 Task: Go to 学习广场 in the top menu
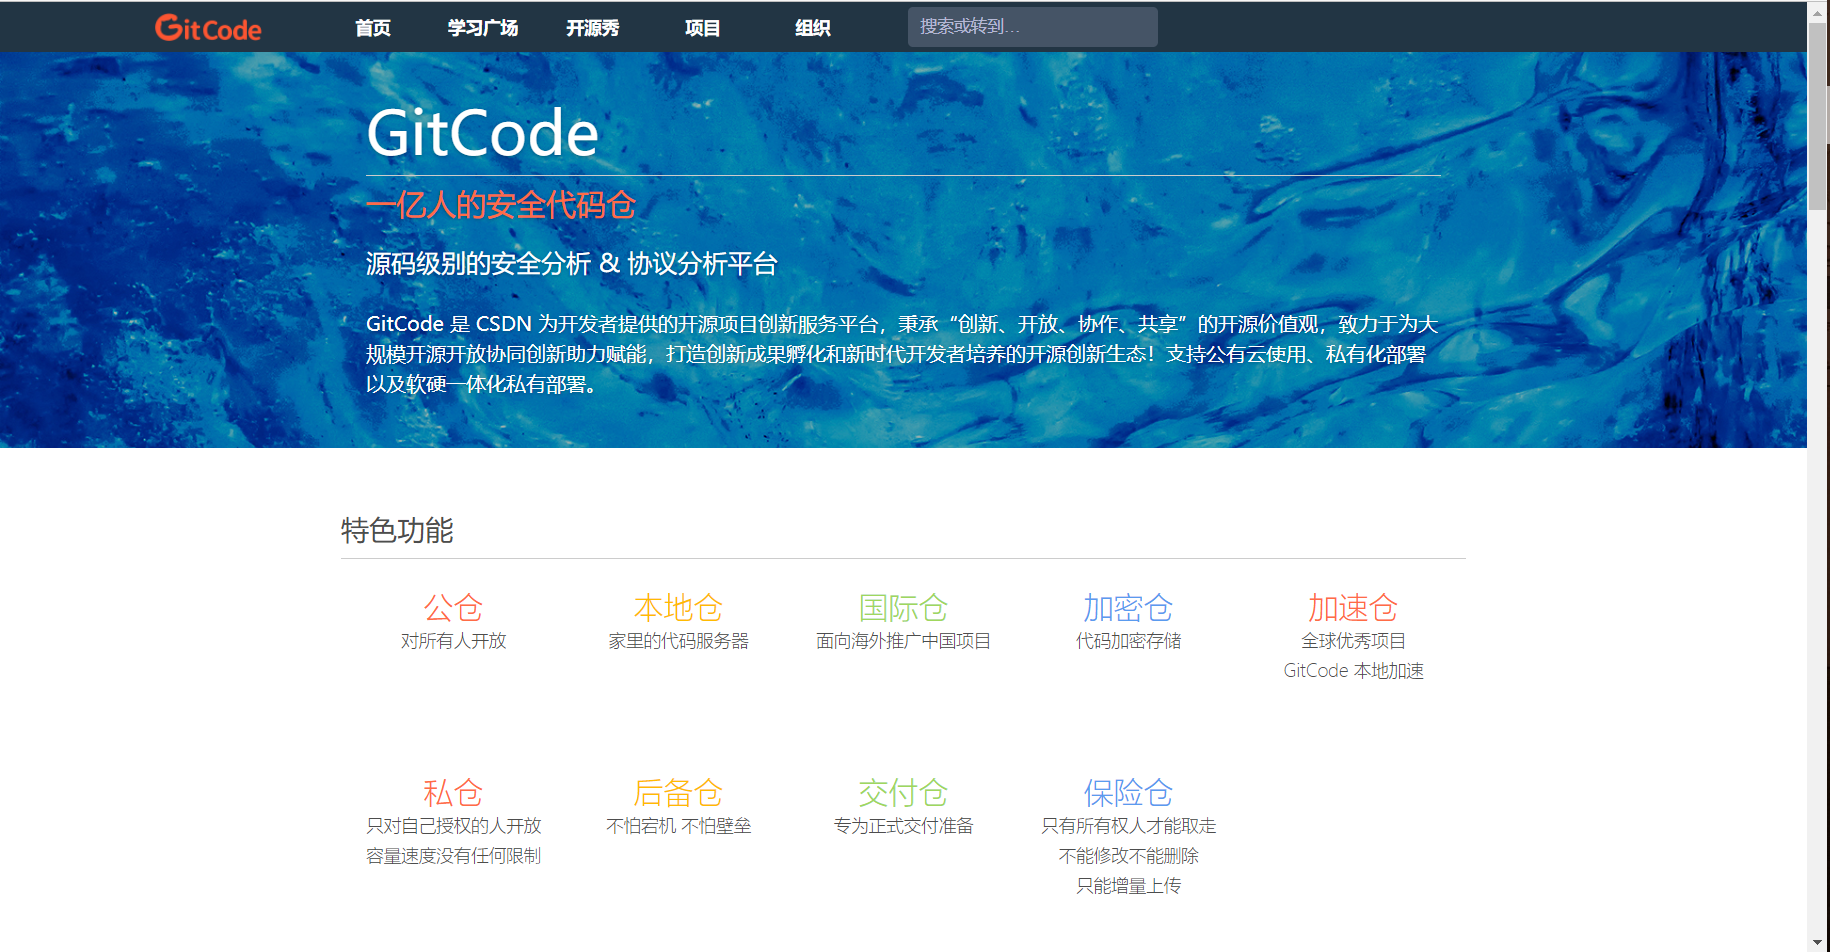point(483,28)
